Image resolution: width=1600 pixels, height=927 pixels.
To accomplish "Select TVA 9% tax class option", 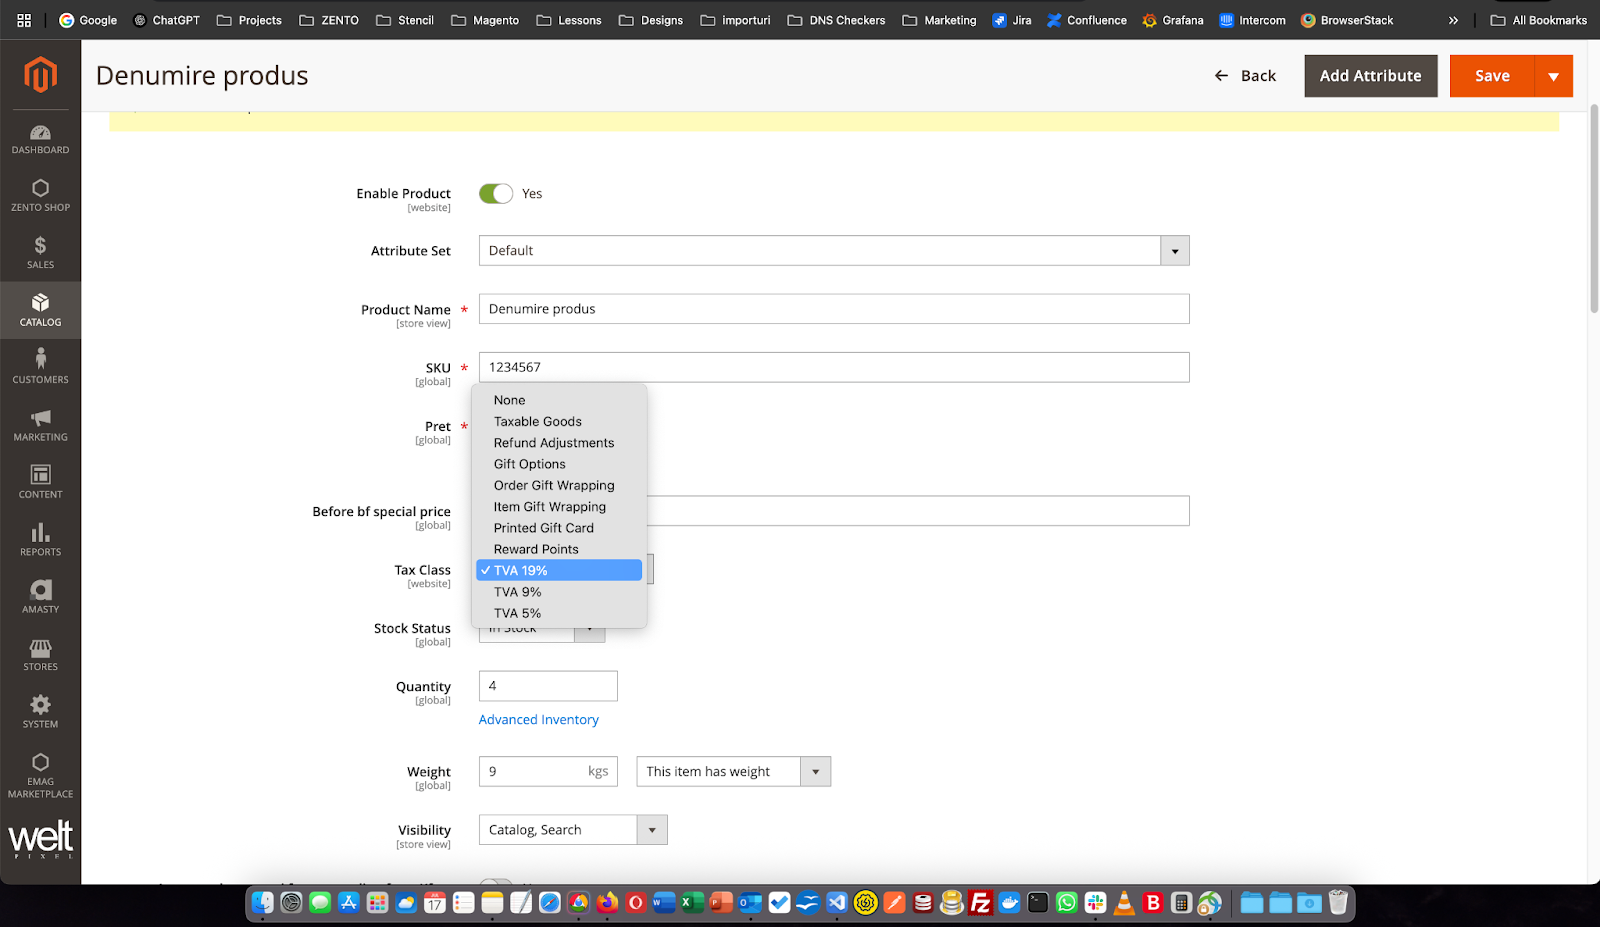I will point(559,592).
